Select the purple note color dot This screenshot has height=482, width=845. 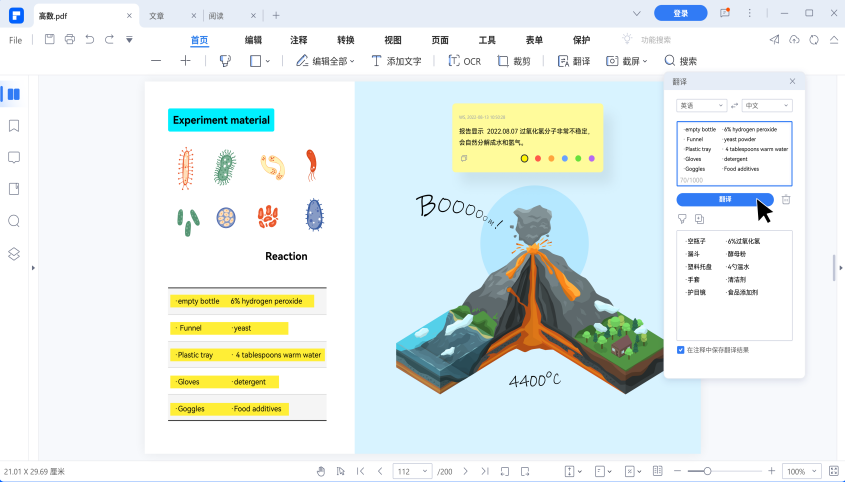pyautogui.click(x=592, y=159)
